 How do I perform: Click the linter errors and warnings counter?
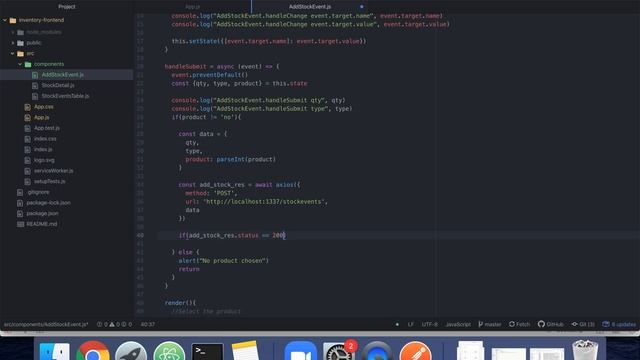point(114,324)
